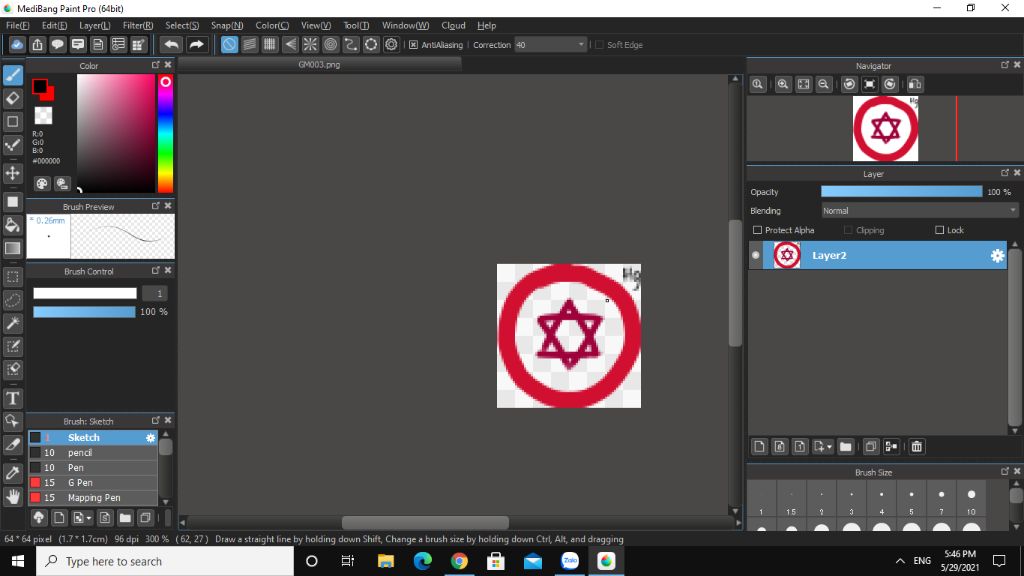Click the cloud save icon in toolbar
Screen dimensions: 1024x576
point(17,44)
